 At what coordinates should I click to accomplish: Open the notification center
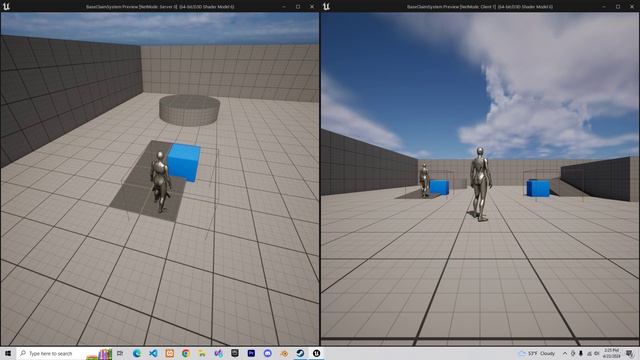click(630, 353)
